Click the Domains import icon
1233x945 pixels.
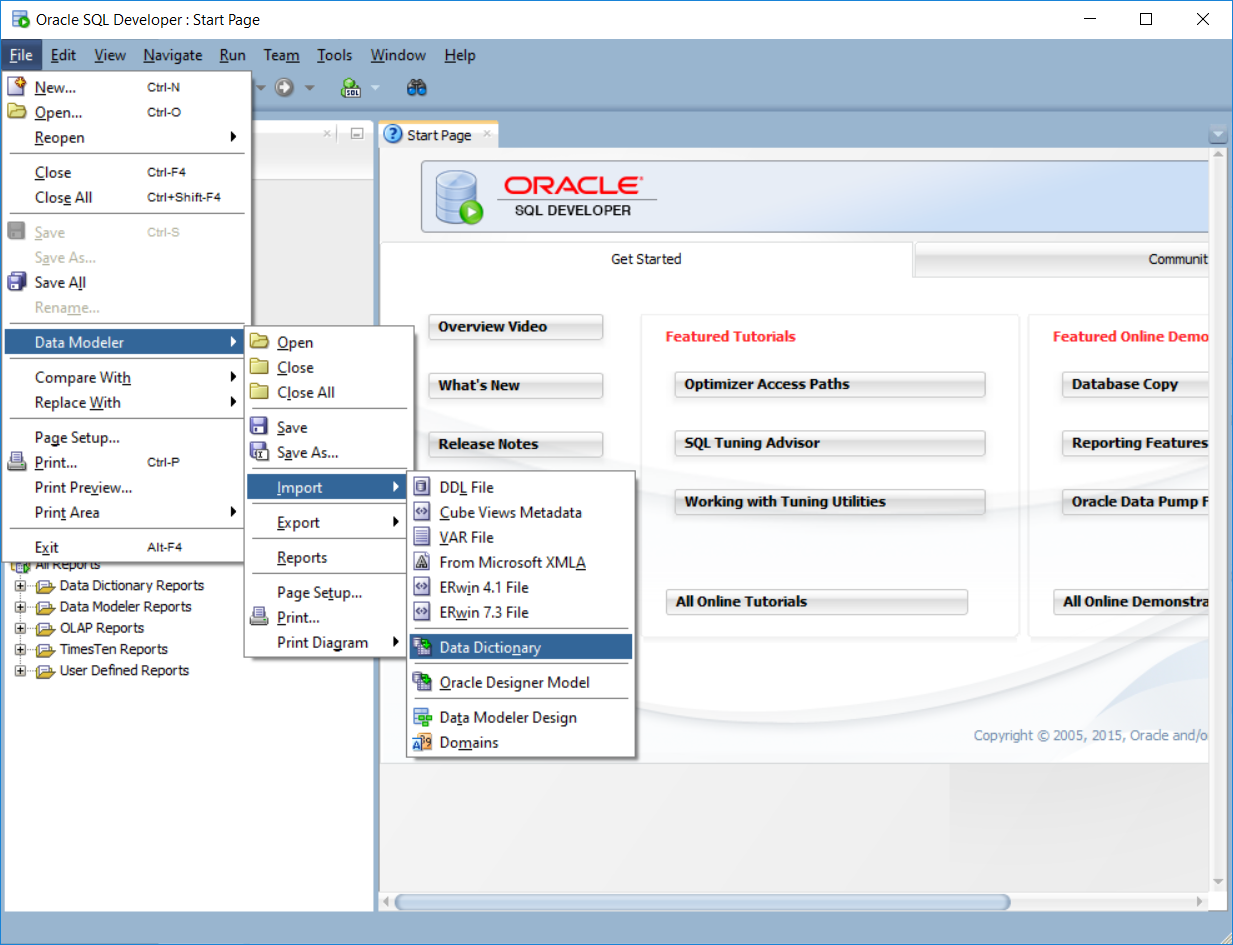pos(421,742)
